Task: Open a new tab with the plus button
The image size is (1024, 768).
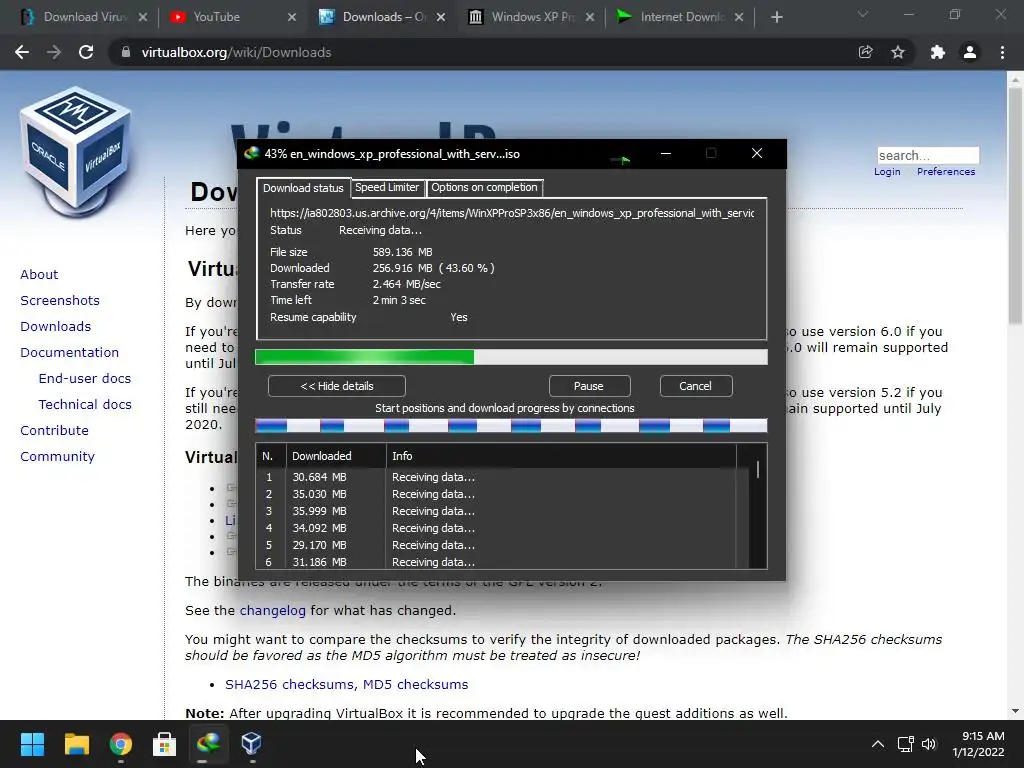Action: pyautogui.click(x=776, y=17)
